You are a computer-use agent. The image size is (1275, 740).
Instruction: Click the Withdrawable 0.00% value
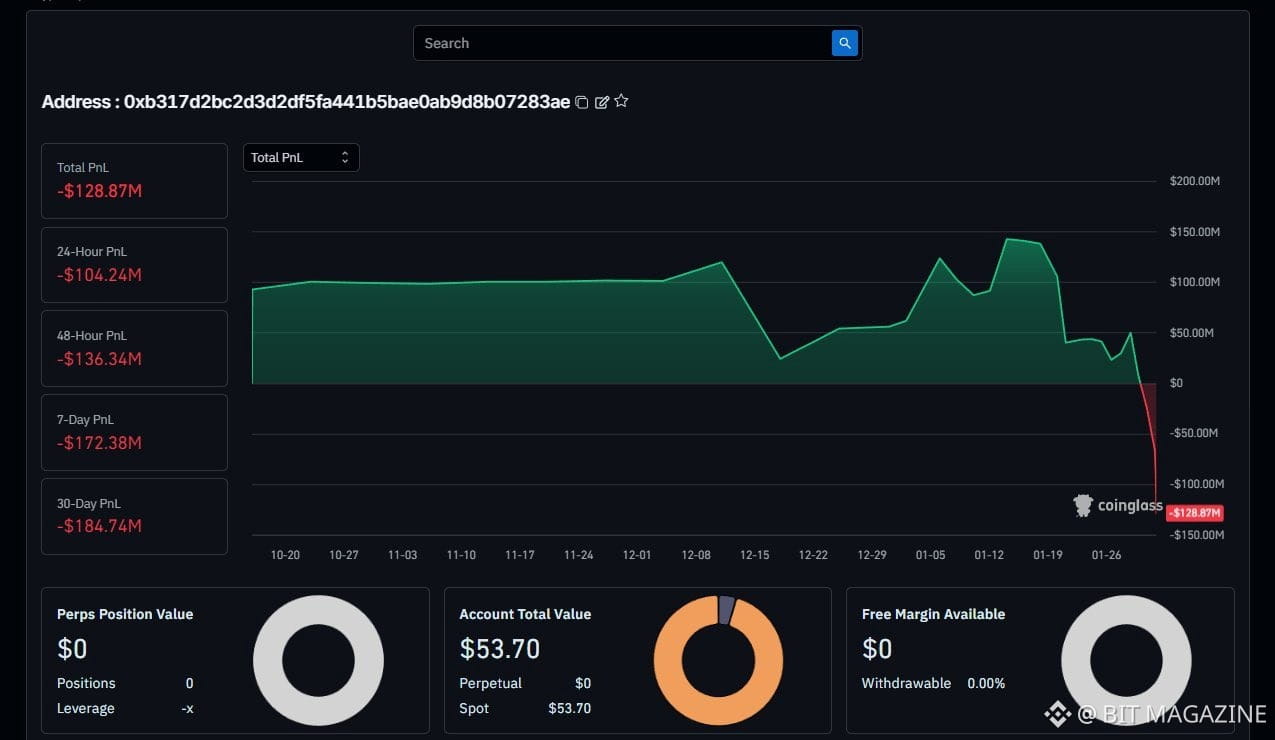pyautogui.click(x=986, y=683)
